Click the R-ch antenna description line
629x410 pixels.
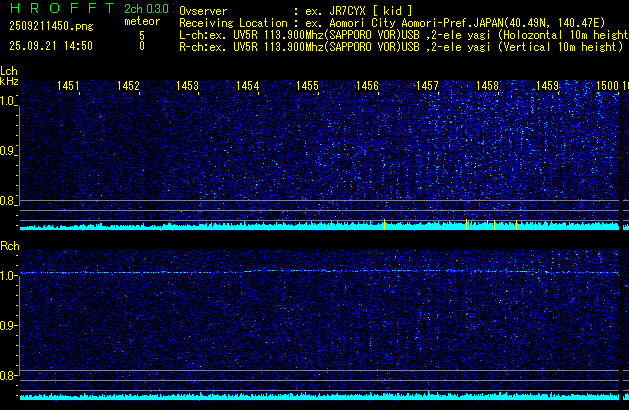[x=400, y=46]
